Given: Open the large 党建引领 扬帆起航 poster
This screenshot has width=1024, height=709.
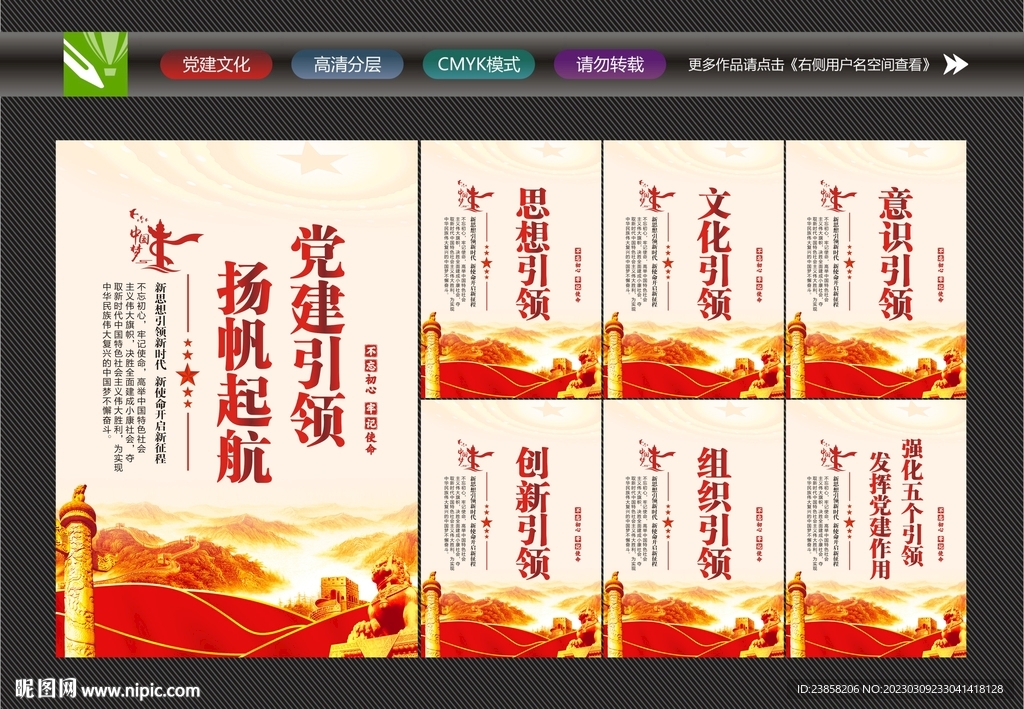Looking at the screenshot, I should [236, 399].
